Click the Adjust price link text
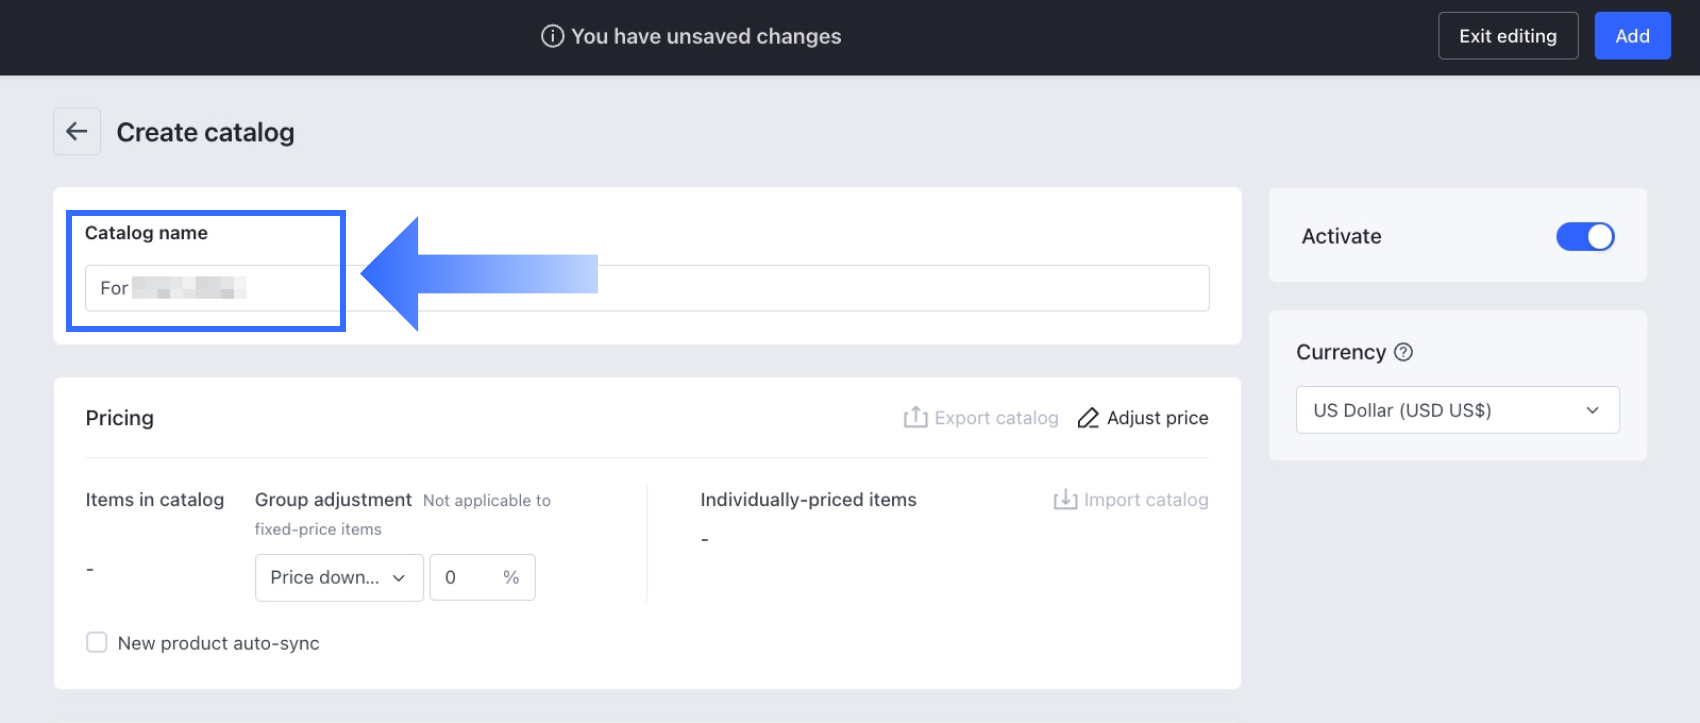 [1157, 418]
